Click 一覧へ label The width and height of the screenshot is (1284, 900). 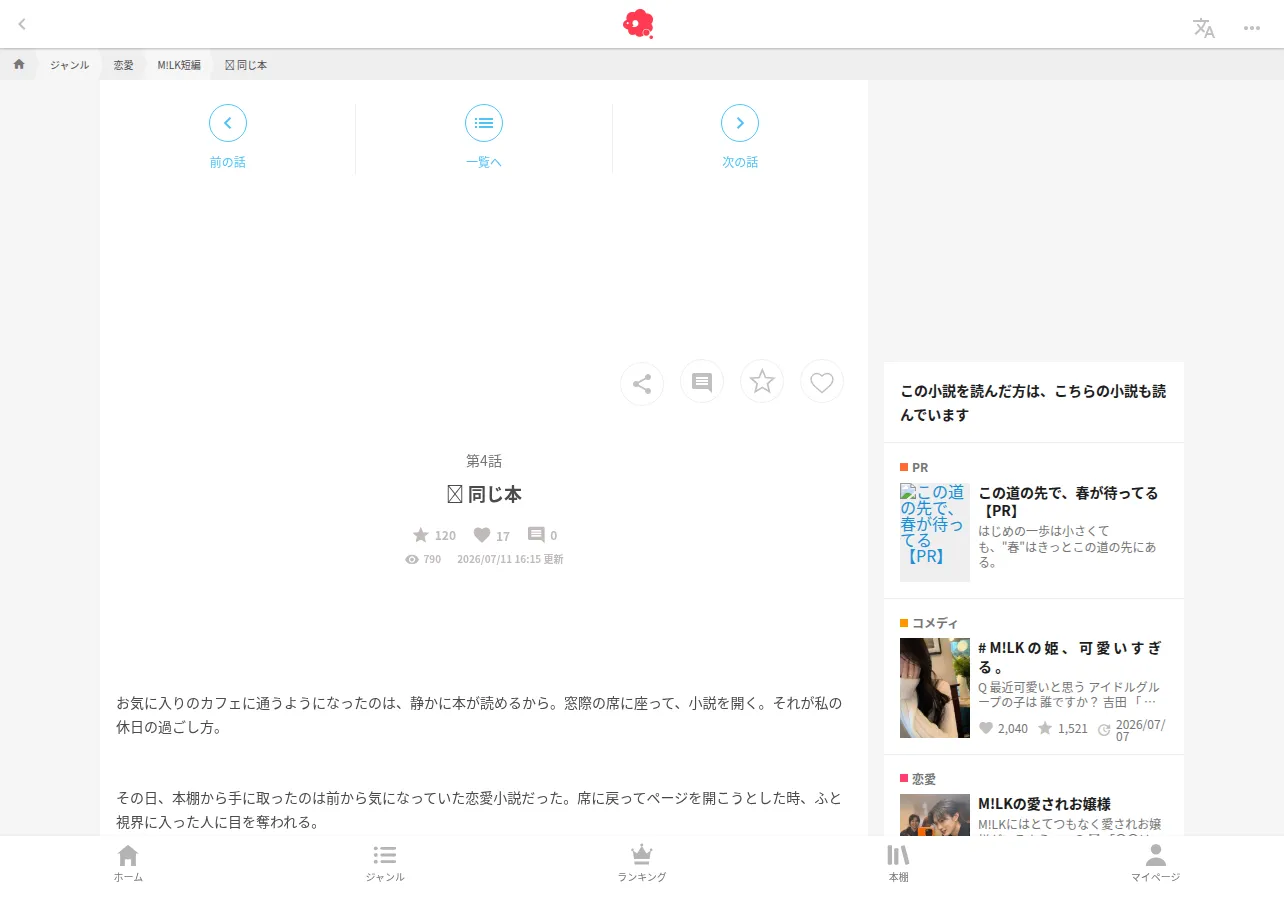tap(484, 162)
